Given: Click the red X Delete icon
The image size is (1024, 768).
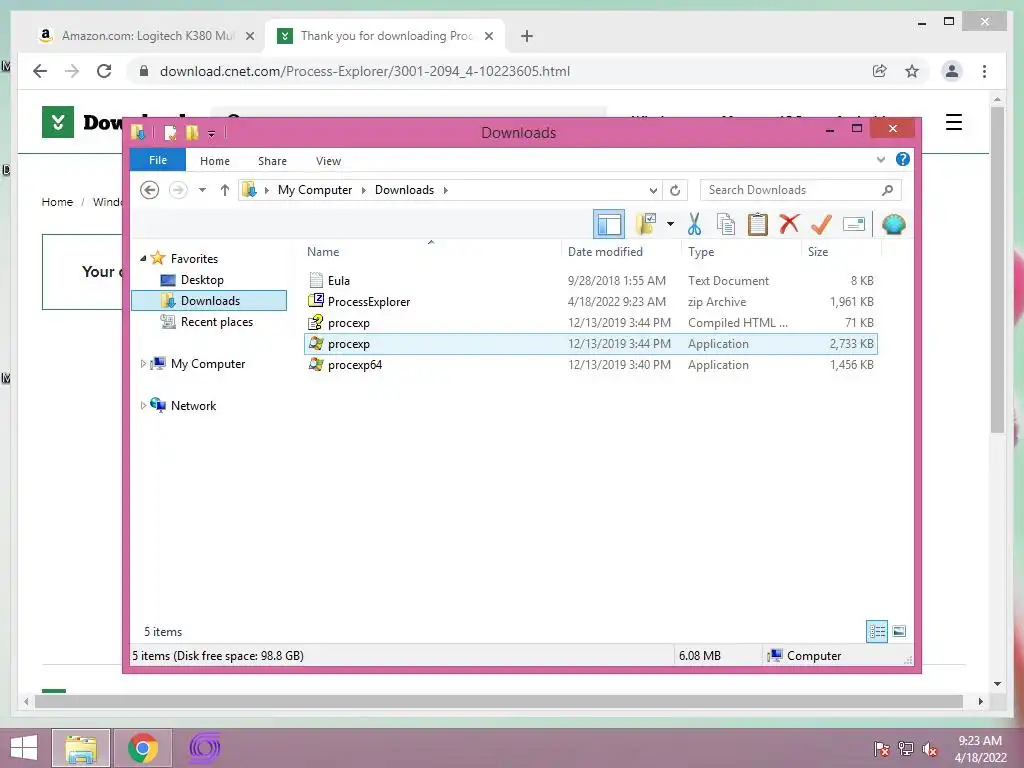Looking at the screenshot, I should 789,224.
